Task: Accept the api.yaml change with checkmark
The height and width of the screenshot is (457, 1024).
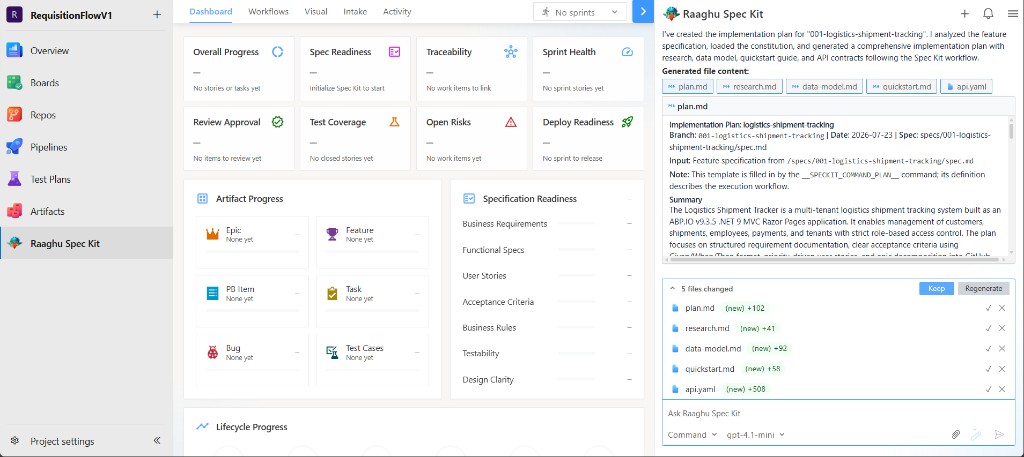Action: click(x=989, y=389)
